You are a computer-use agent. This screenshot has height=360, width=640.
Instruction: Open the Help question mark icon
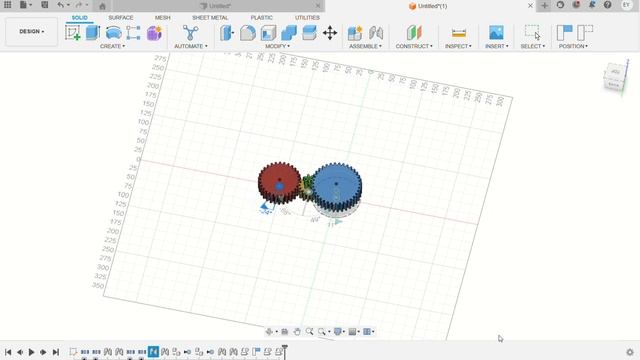(607, 5)
